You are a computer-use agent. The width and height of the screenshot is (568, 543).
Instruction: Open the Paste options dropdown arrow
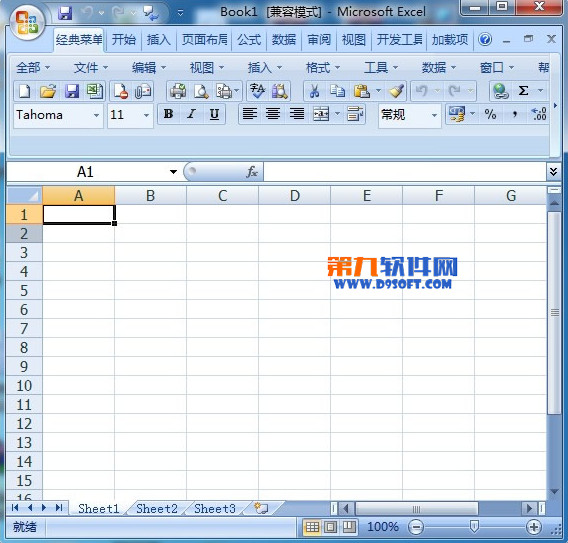tap(379, 91)
